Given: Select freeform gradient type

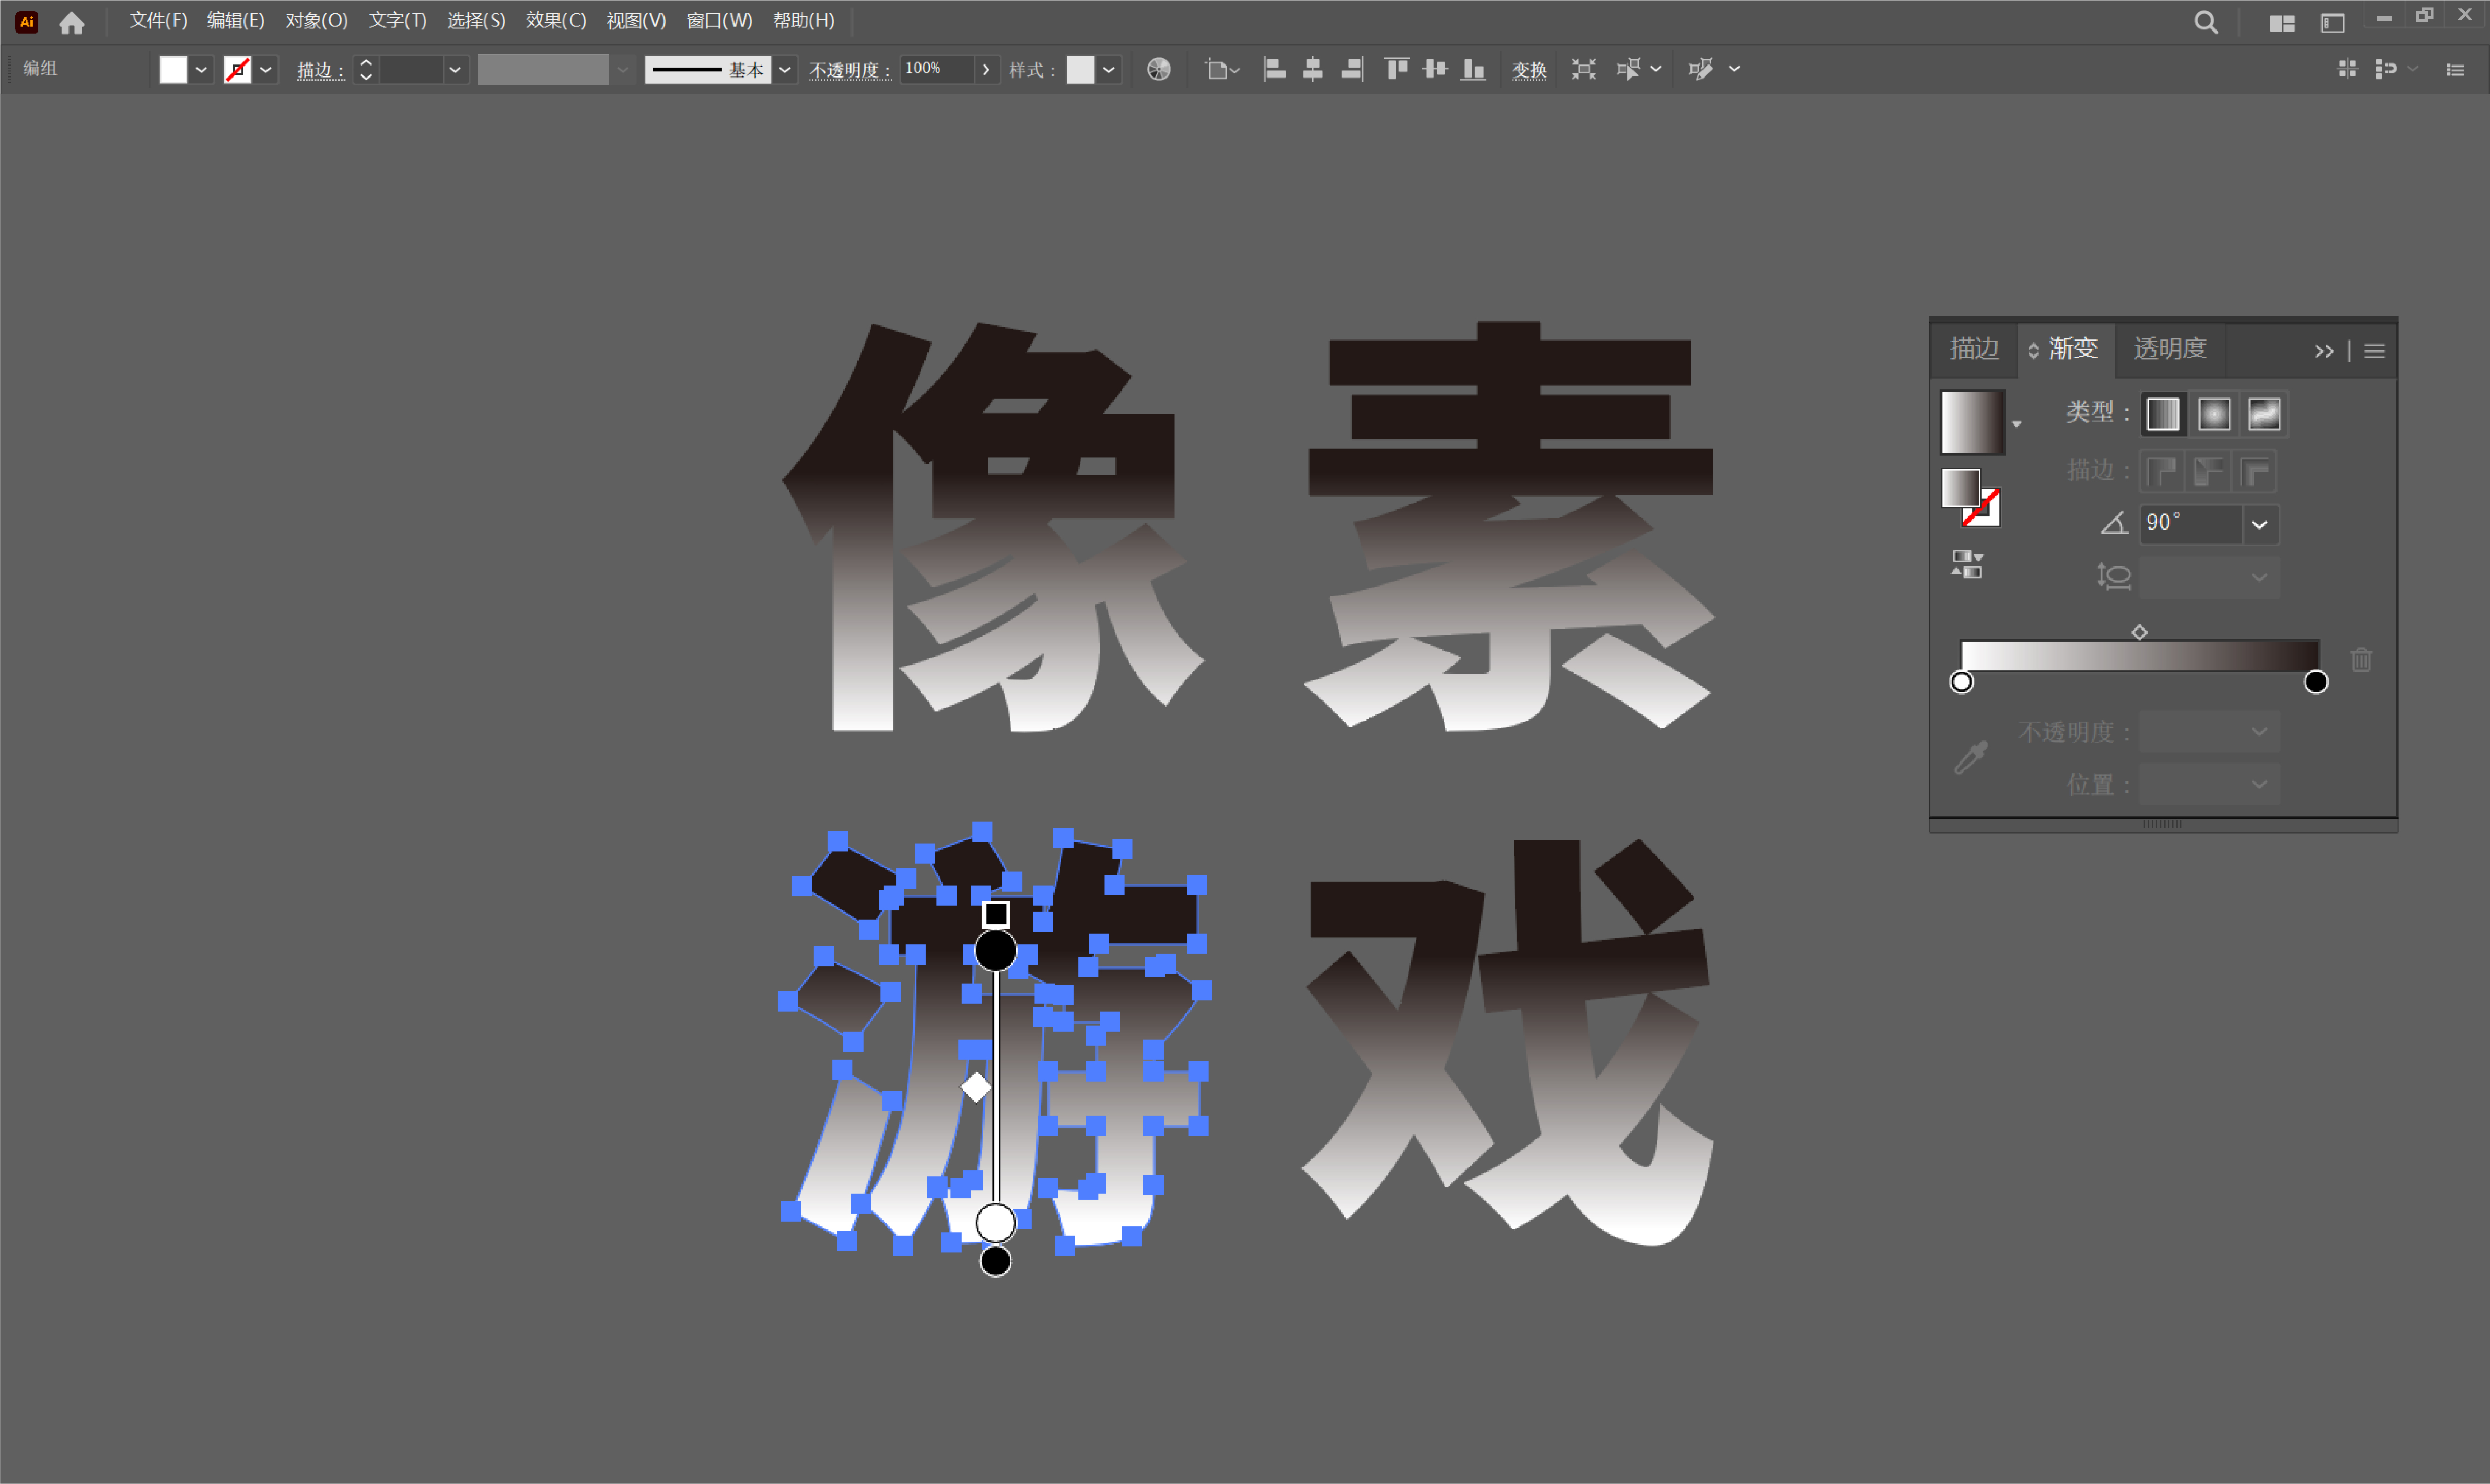Looking at the screenshot, I should pos(2264,414).
